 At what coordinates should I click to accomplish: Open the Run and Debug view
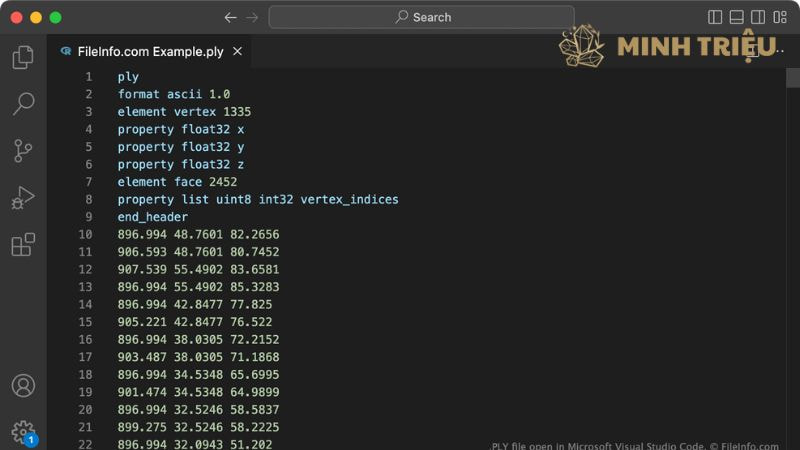point(23,197)
